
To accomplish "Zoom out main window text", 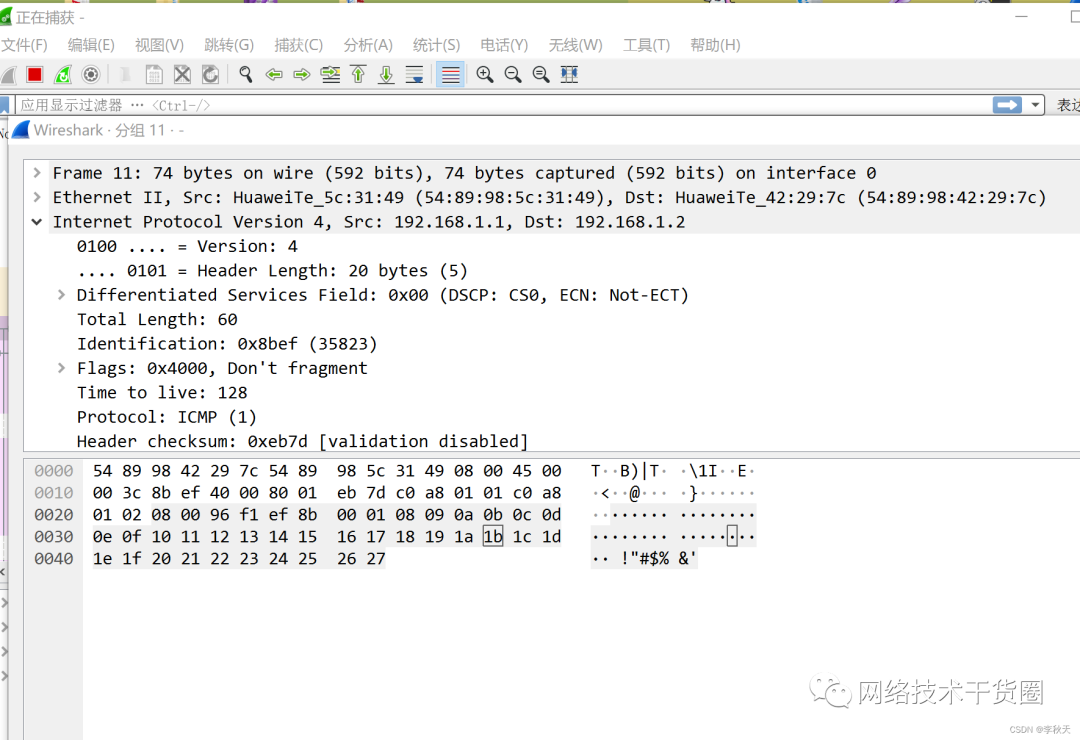I will tap(513, 74).
